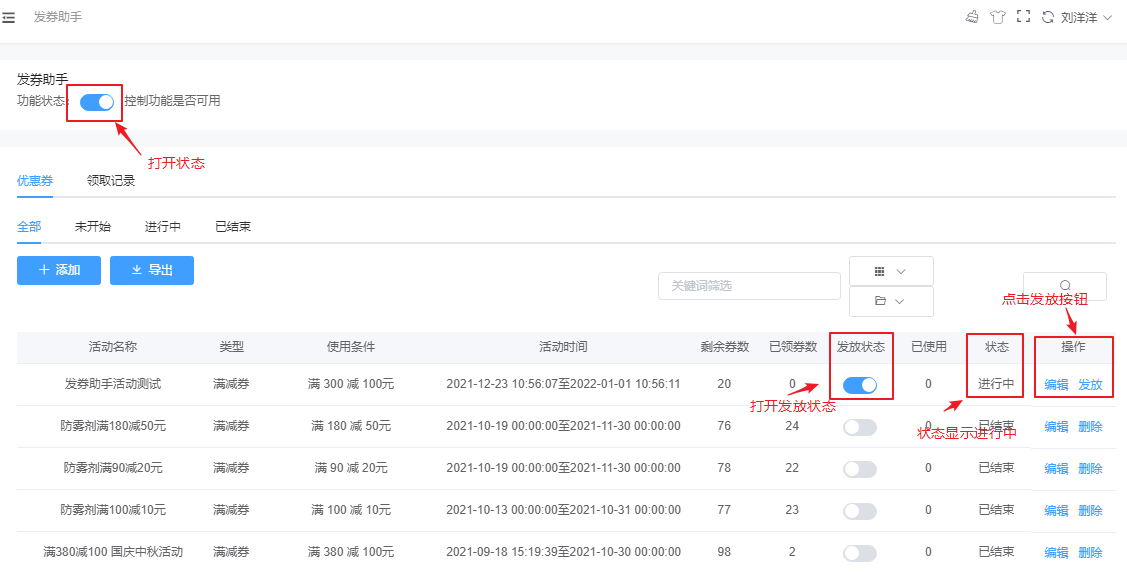This screenshot has height=572, width=1127.
Task: Click the grid column-display icon button
Action: coord(890,271)
